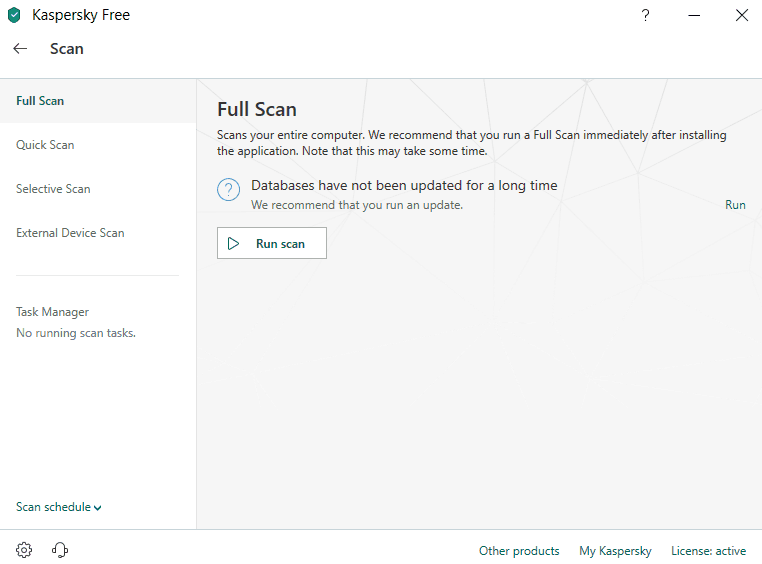Viewport: 762px width, 564px height.
Task: Click the database warning question-mark circle icon
Action: tap(228, 189)
